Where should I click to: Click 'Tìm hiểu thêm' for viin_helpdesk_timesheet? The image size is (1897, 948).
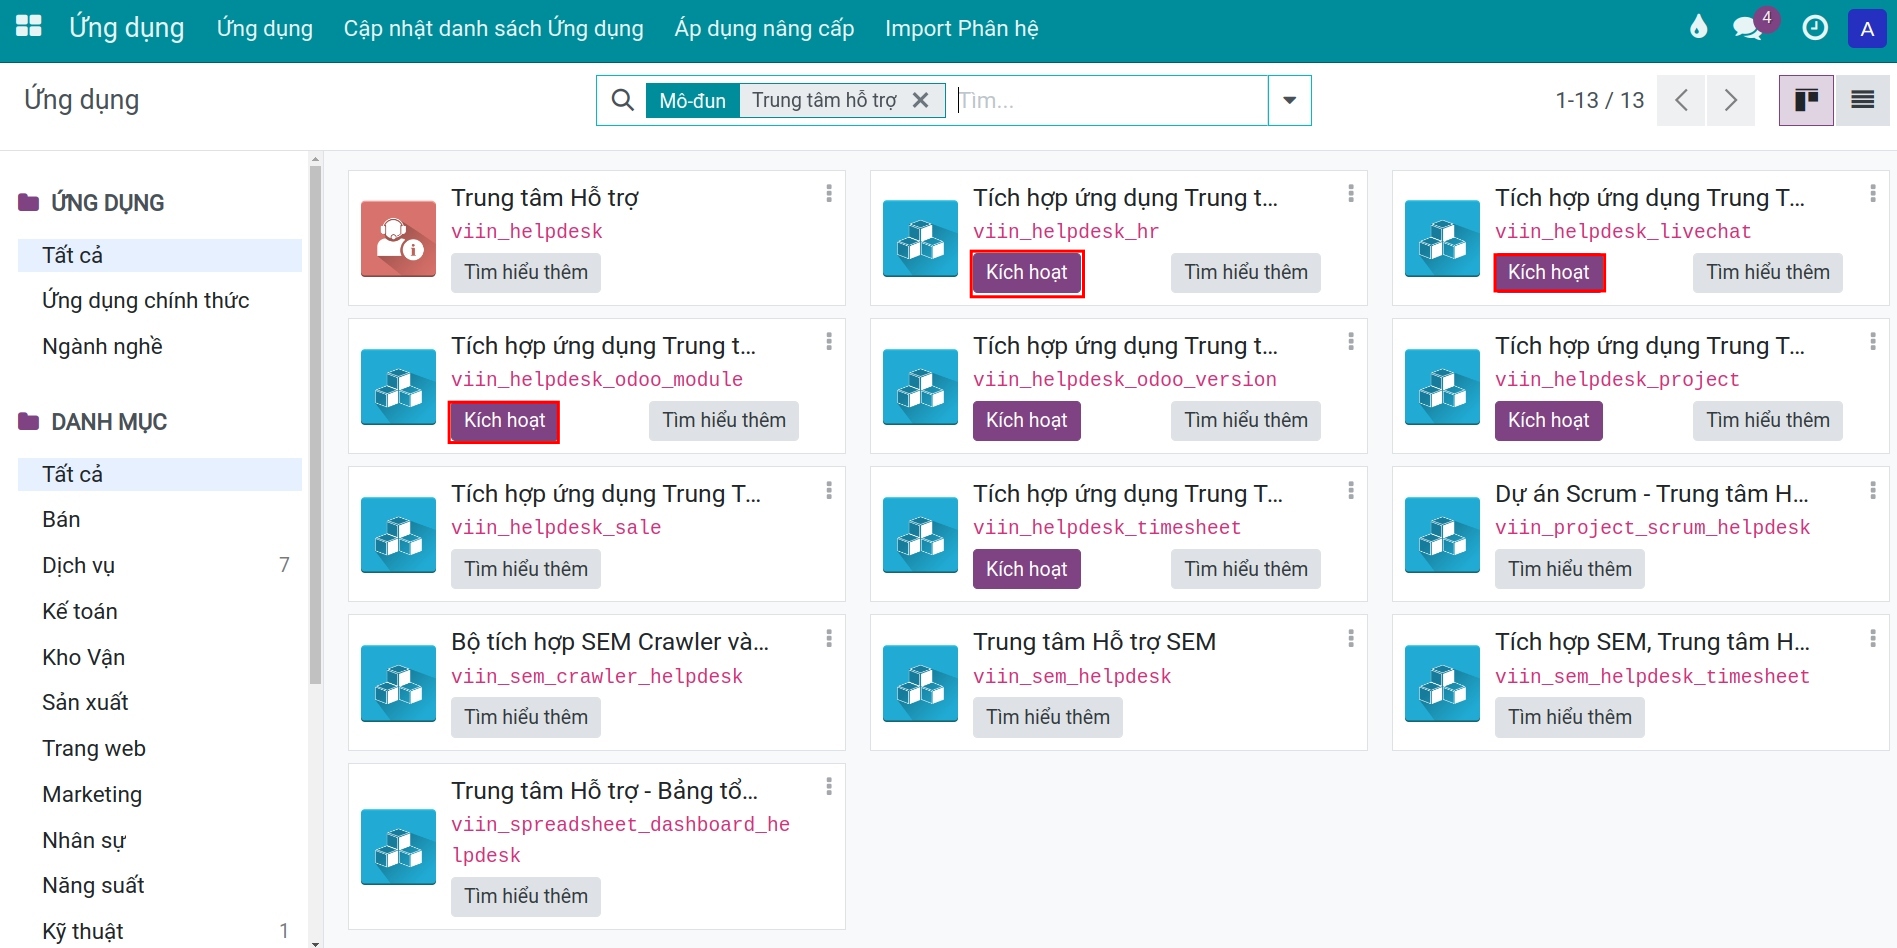1246,569
